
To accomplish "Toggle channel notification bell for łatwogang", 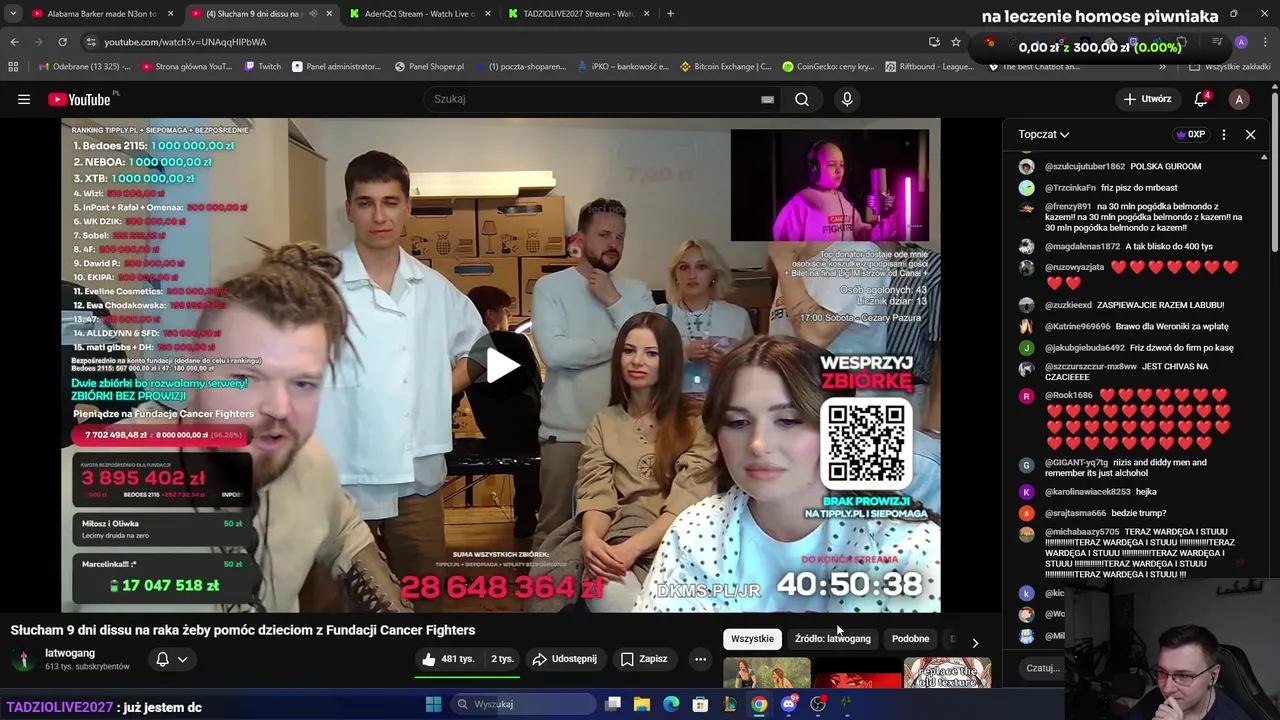I will point(162,659).
